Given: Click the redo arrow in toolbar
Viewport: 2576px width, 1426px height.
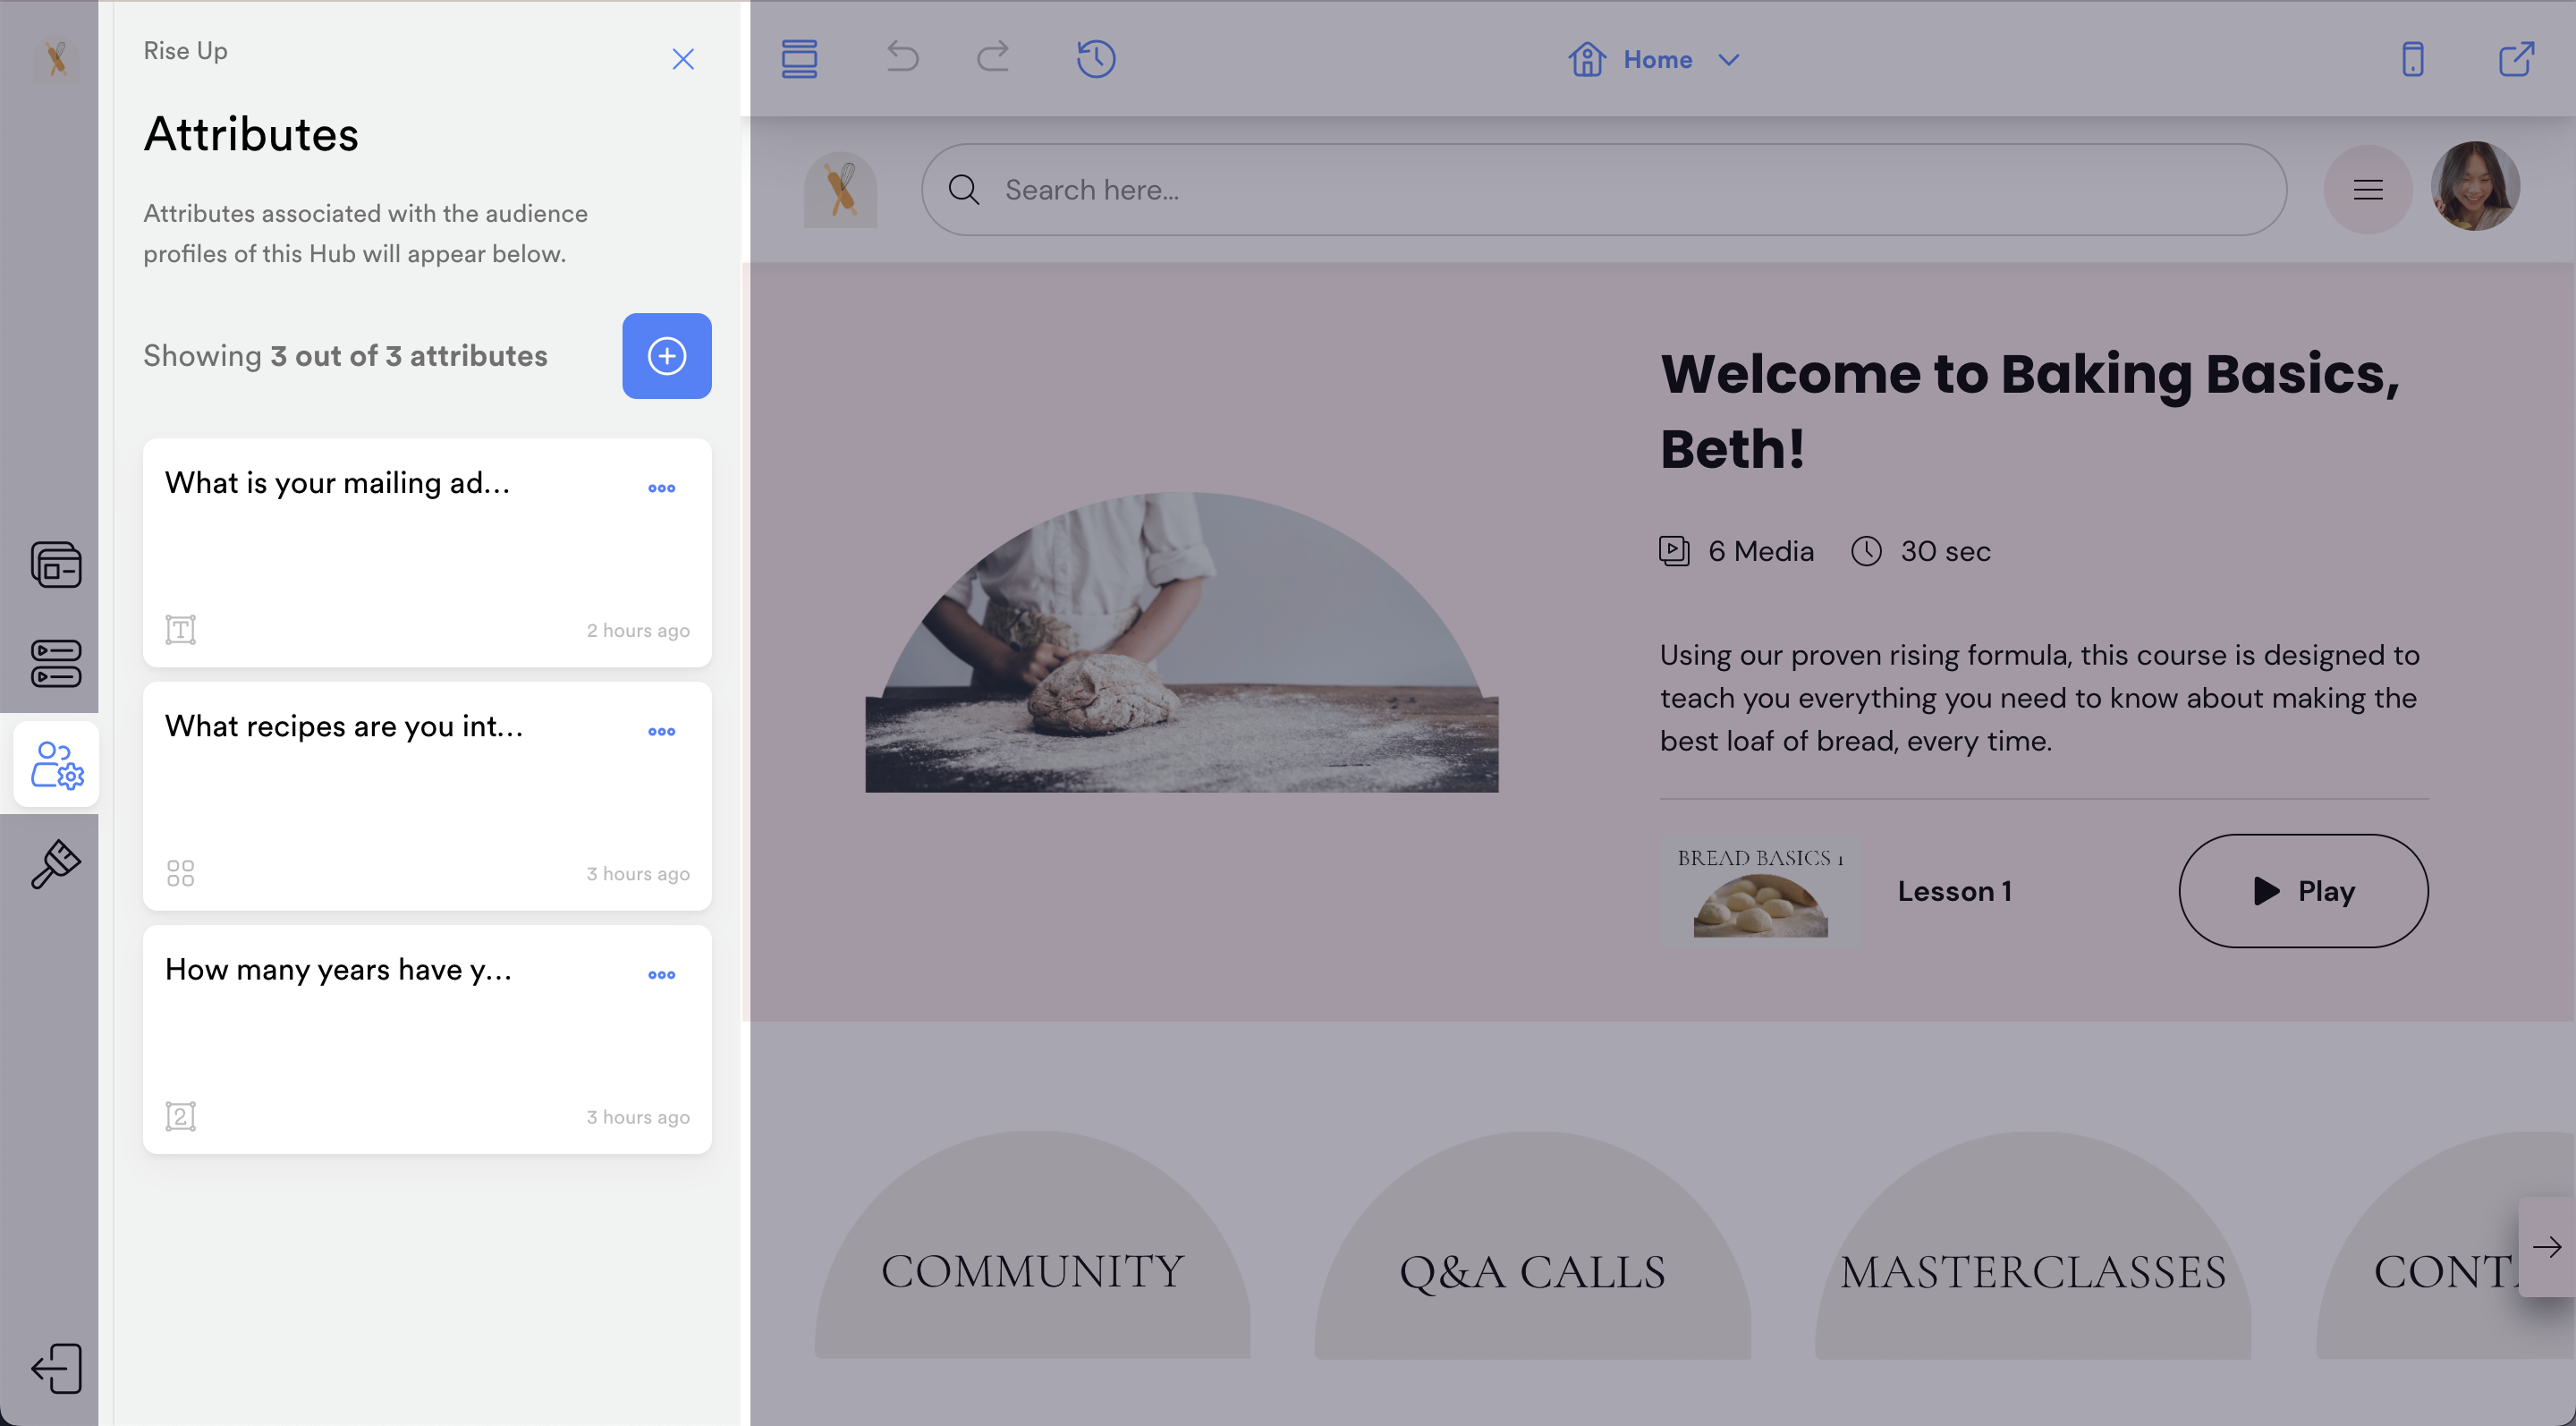Looking at the screenshot, I should 992,57.
